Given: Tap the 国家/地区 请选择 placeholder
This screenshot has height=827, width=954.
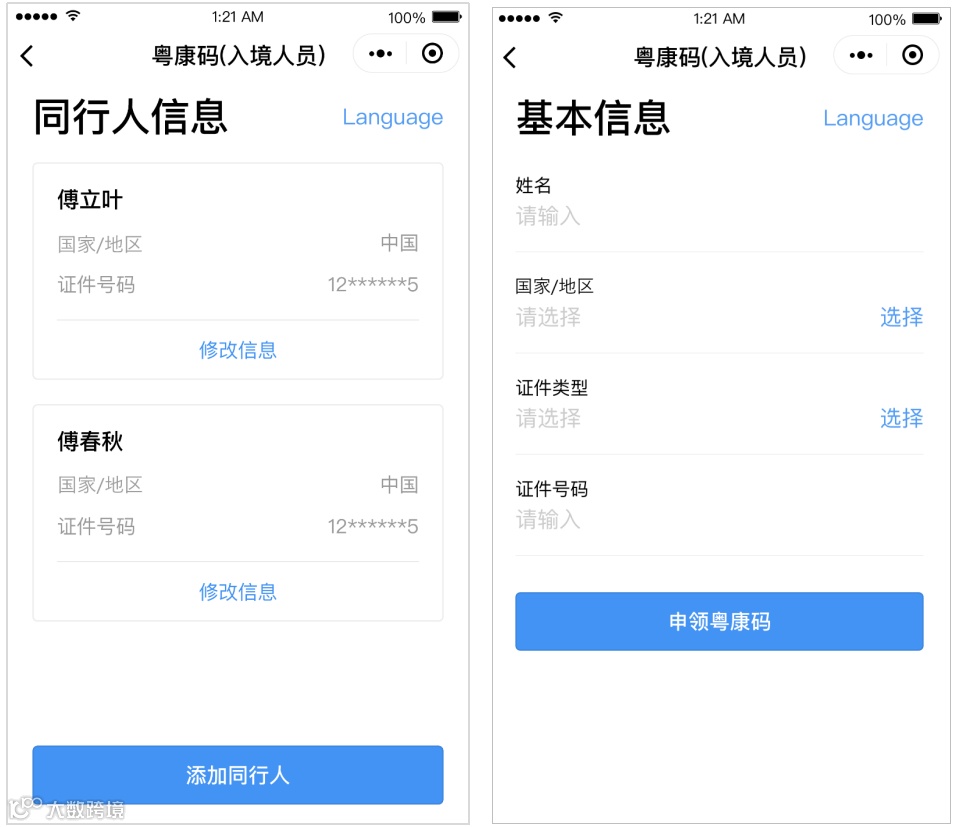Looking at the screenshot, I should (x=548, y=317).
